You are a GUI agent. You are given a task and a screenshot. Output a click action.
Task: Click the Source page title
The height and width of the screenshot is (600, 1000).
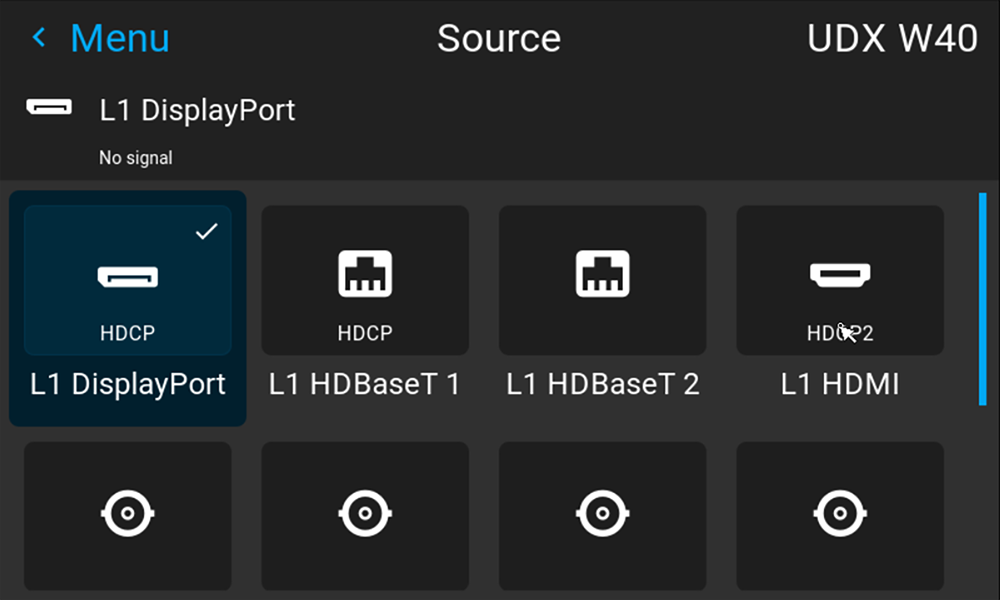tap(499, 38)
